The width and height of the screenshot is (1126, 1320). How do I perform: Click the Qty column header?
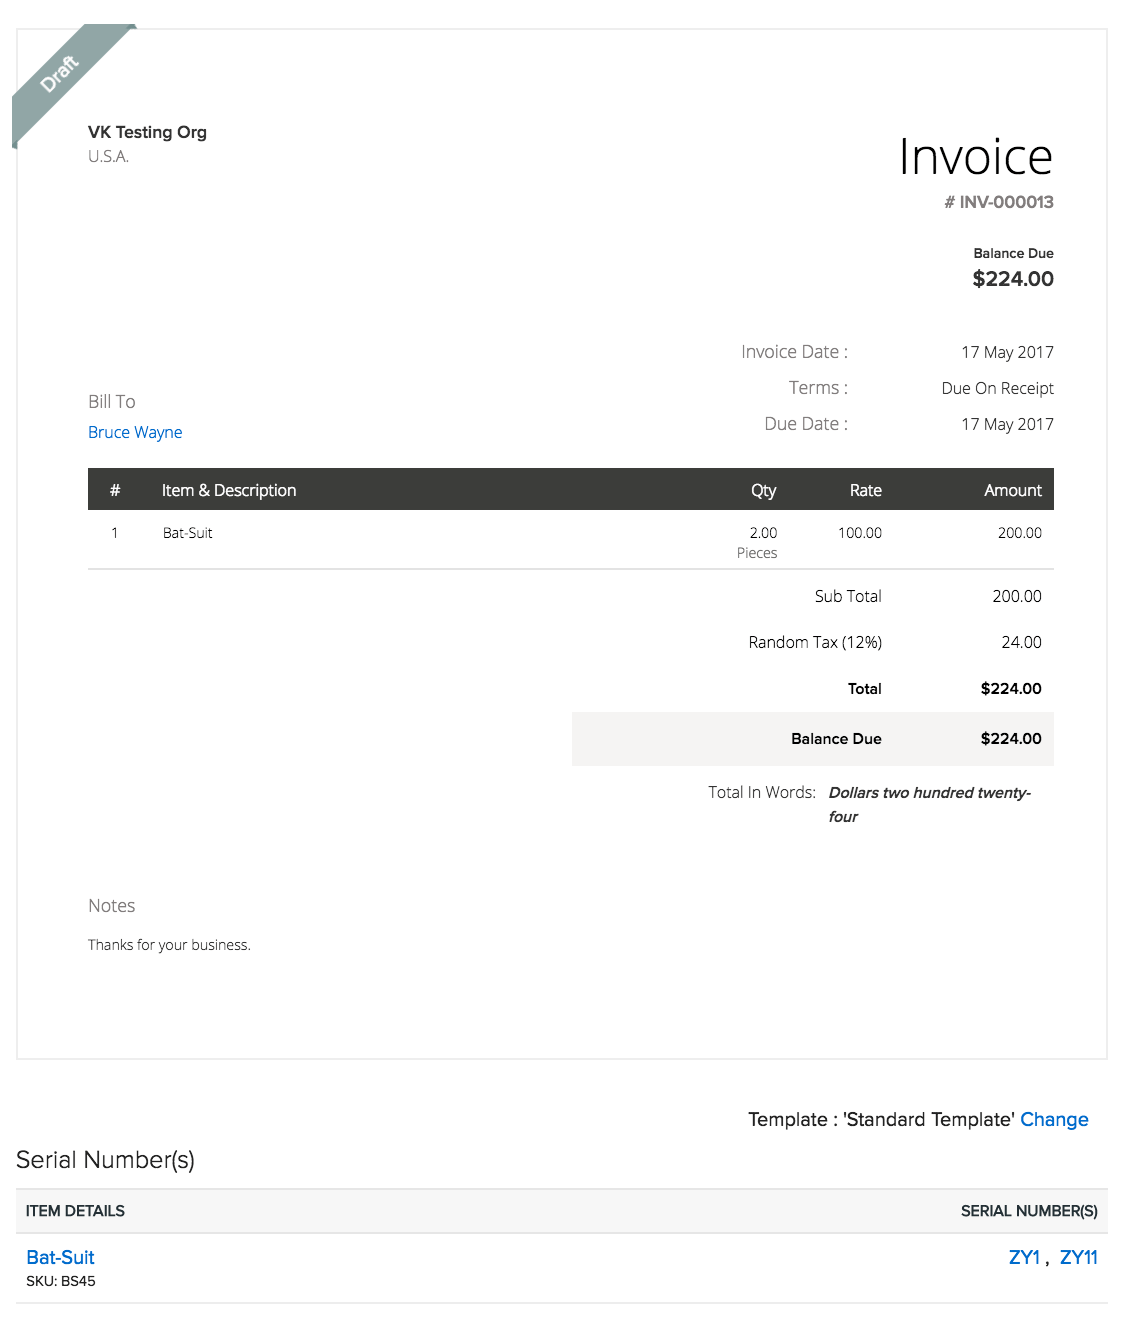[763, 490]
